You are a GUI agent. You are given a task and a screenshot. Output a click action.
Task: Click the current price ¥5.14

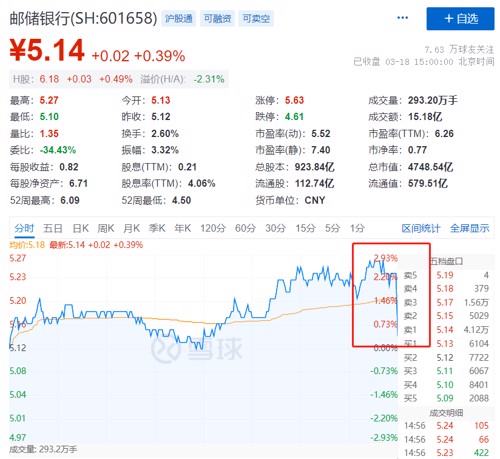coord(47,50)
